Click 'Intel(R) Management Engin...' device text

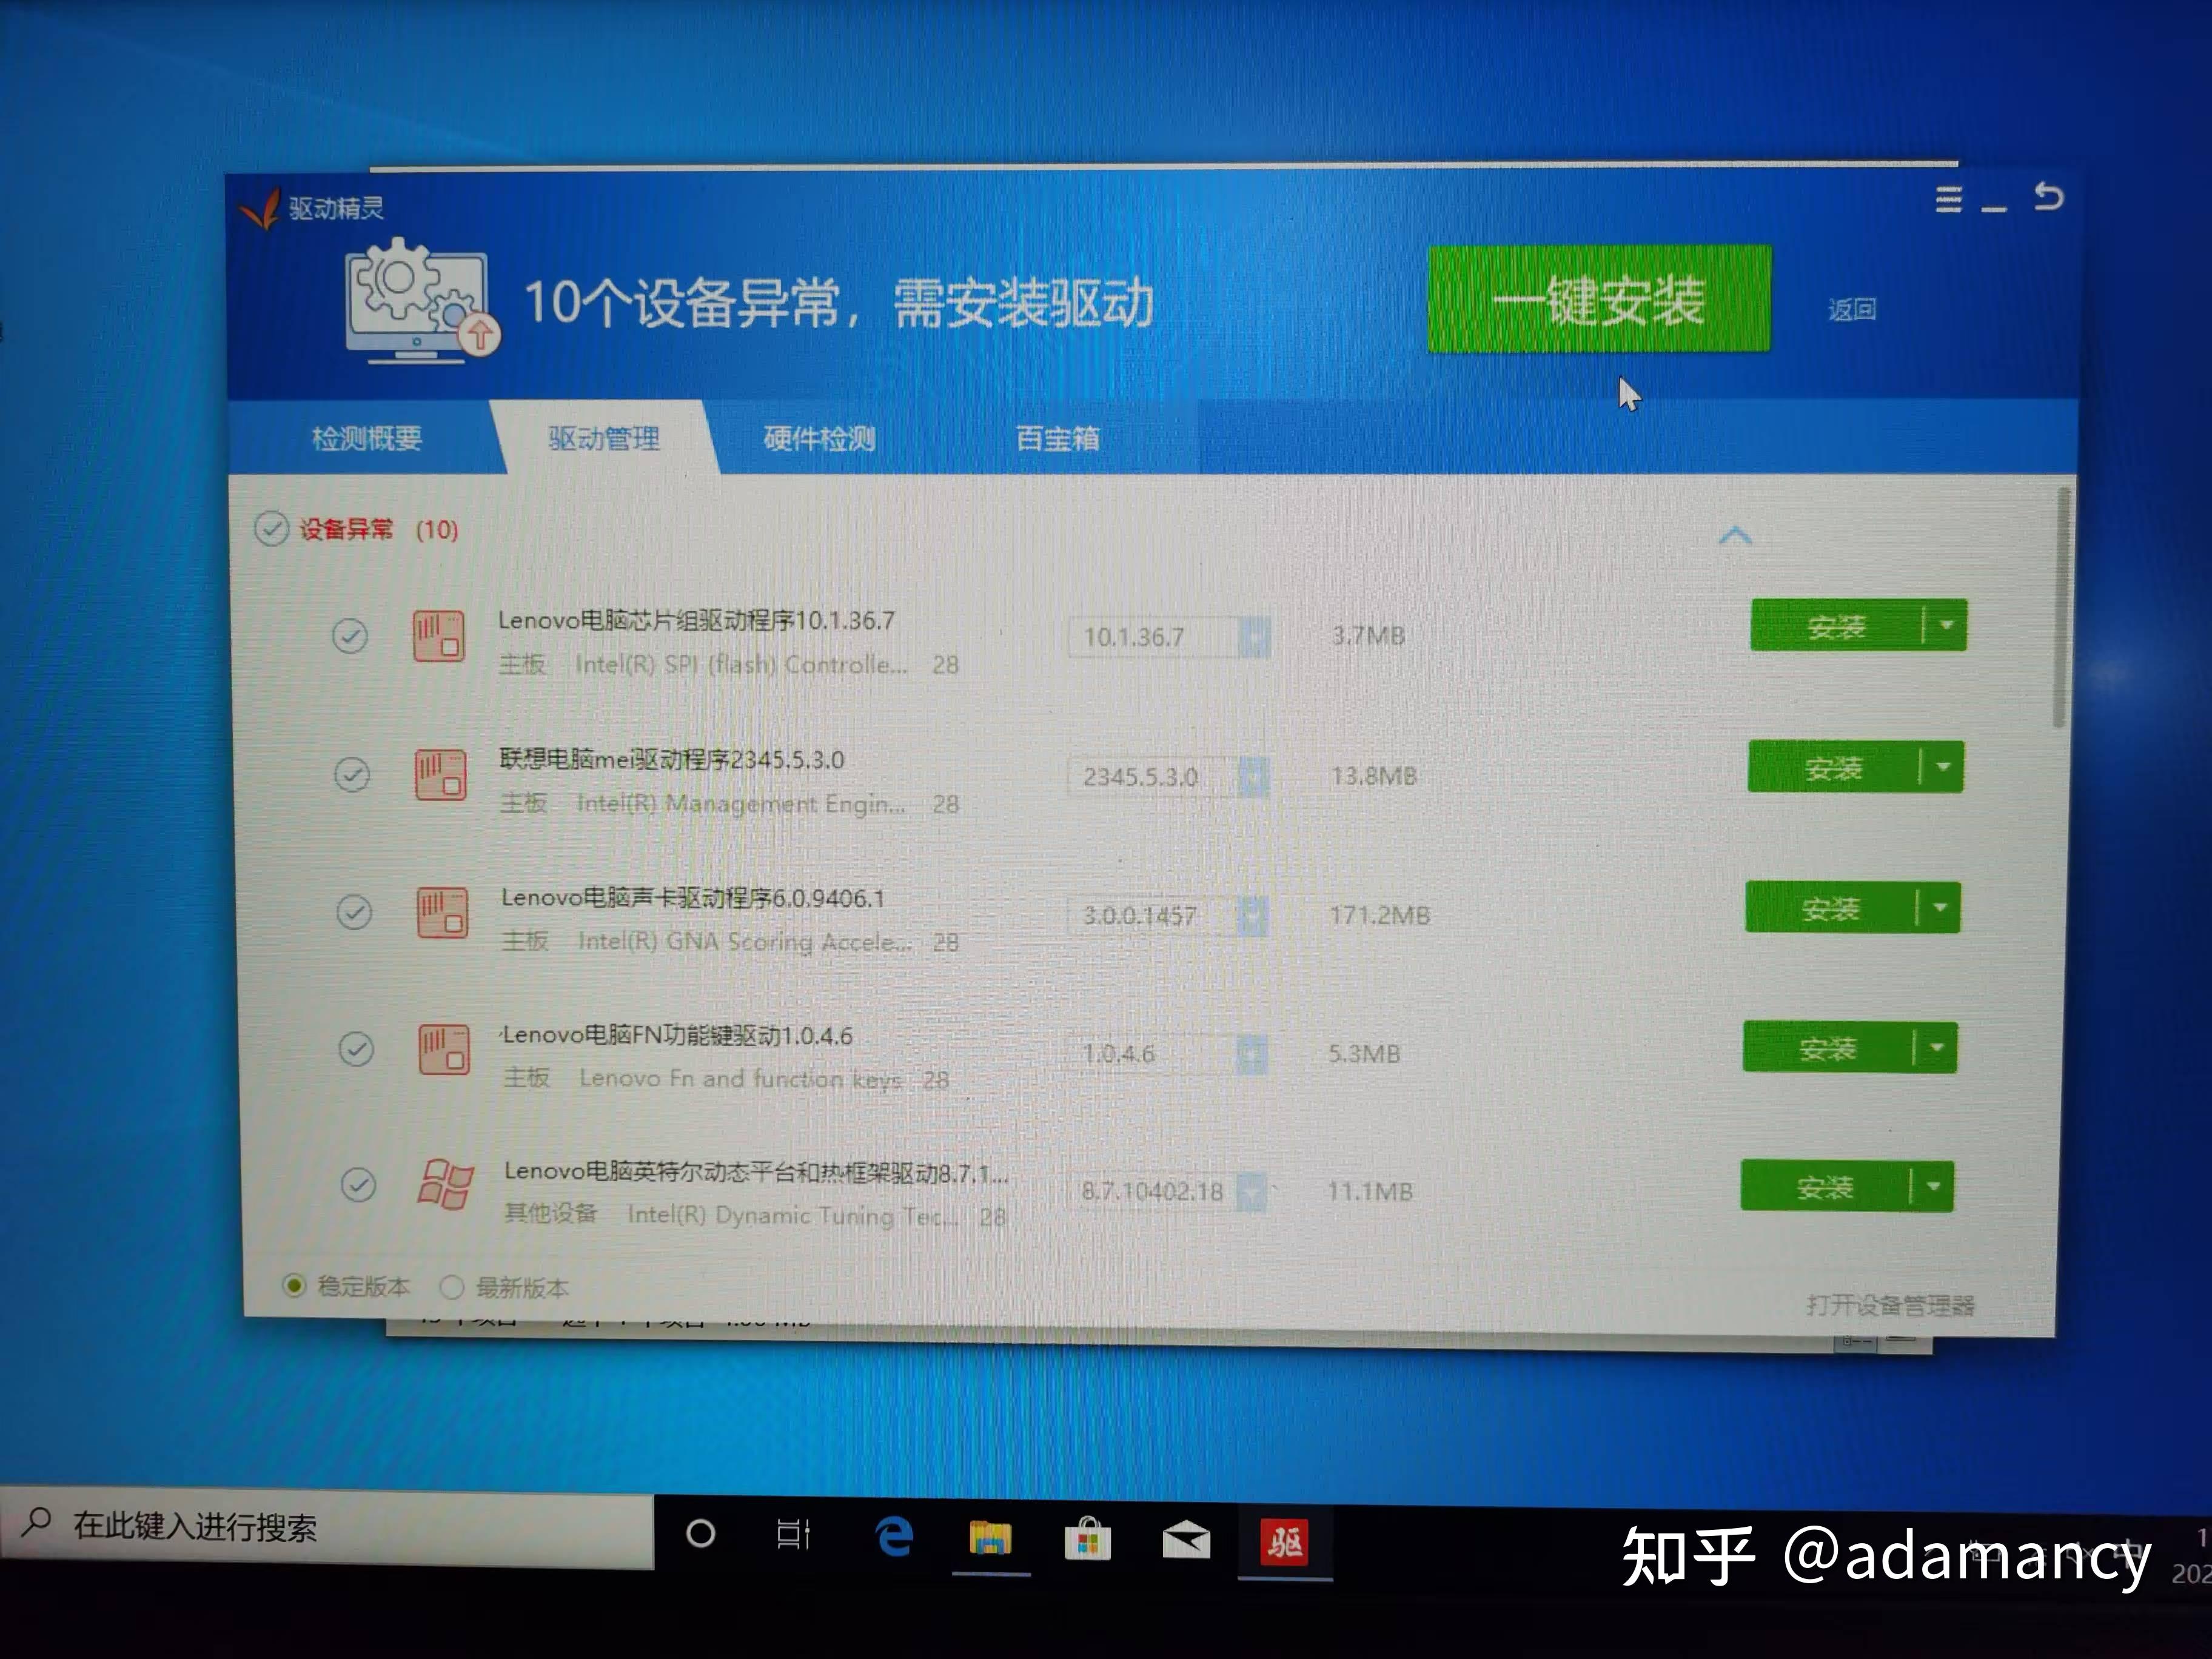click(x=742, y=803)
